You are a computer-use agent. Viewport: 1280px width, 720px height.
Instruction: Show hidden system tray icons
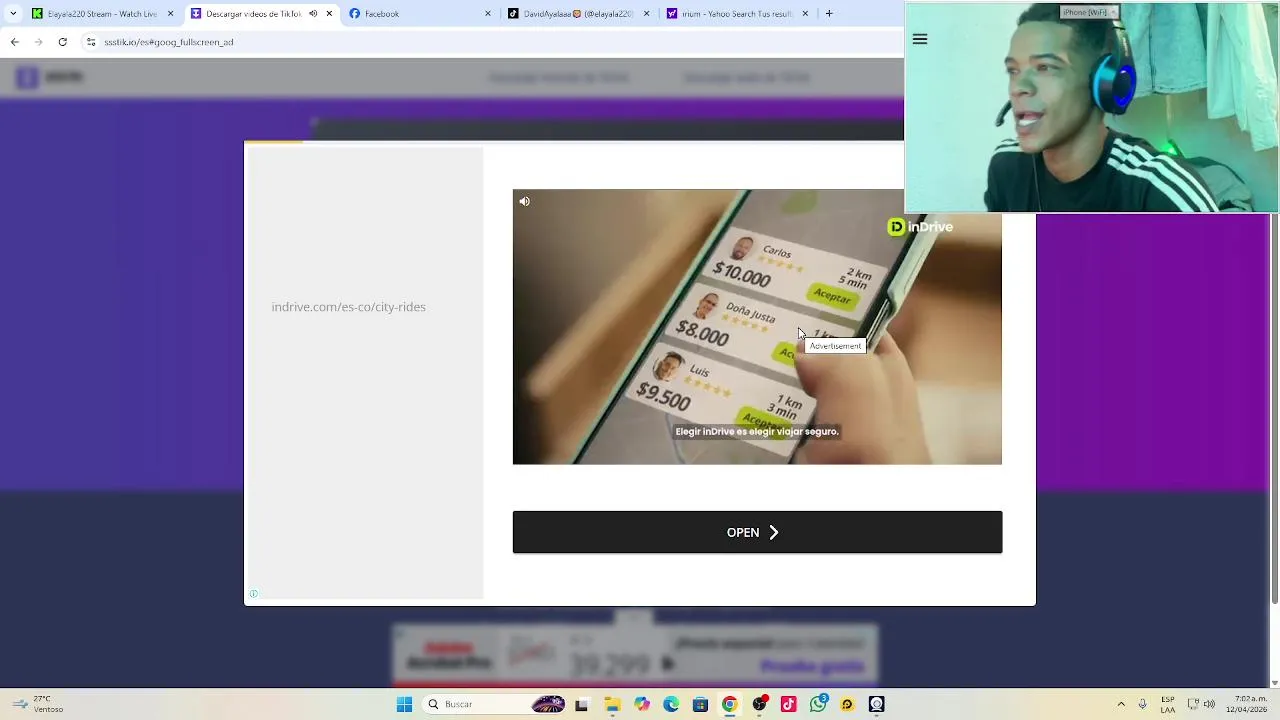pyautogui.click(x=1121, y=704)
